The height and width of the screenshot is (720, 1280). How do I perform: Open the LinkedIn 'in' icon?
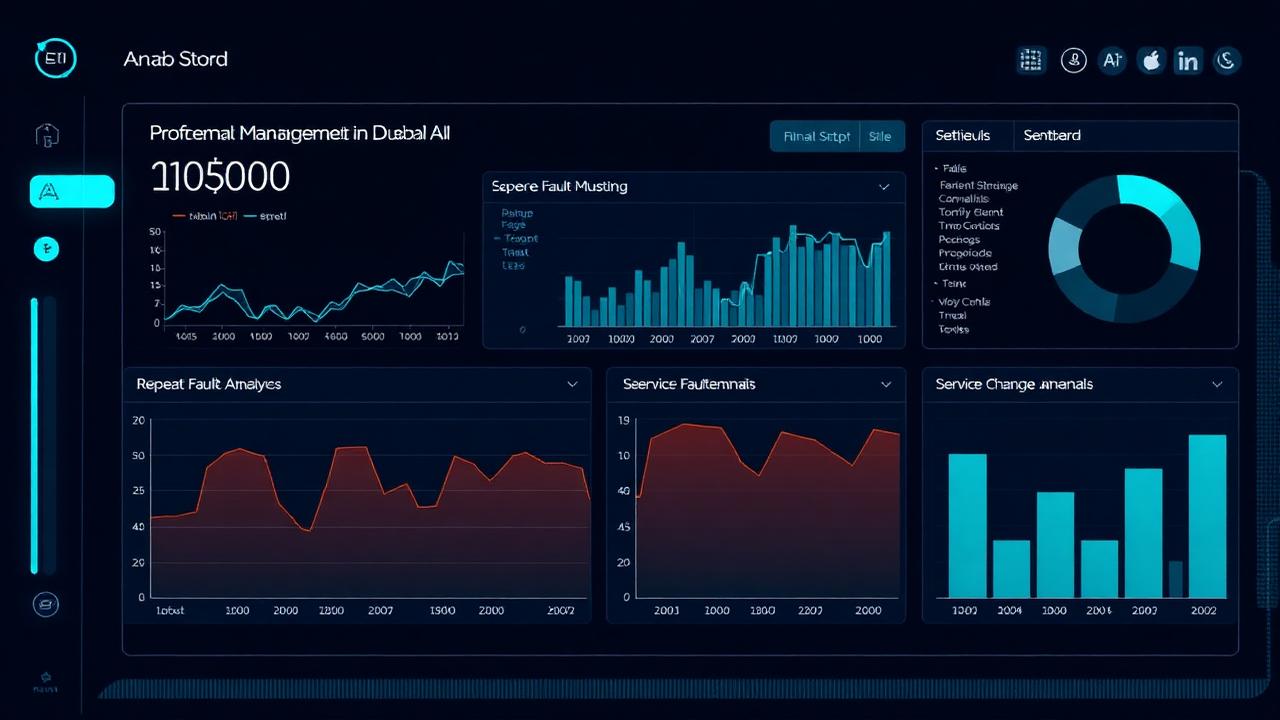(1188, 61)
